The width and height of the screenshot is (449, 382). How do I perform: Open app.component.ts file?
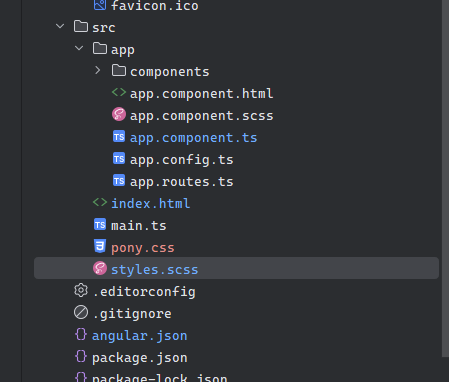coord(194,138)
